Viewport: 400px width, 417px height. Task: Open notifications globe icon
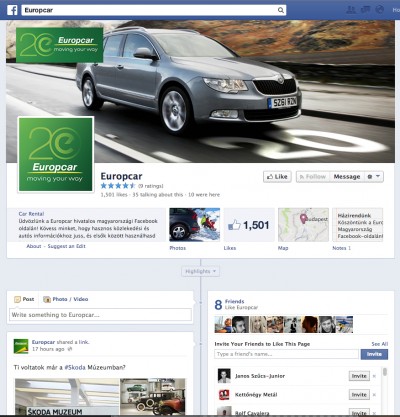tap(380, 9)
